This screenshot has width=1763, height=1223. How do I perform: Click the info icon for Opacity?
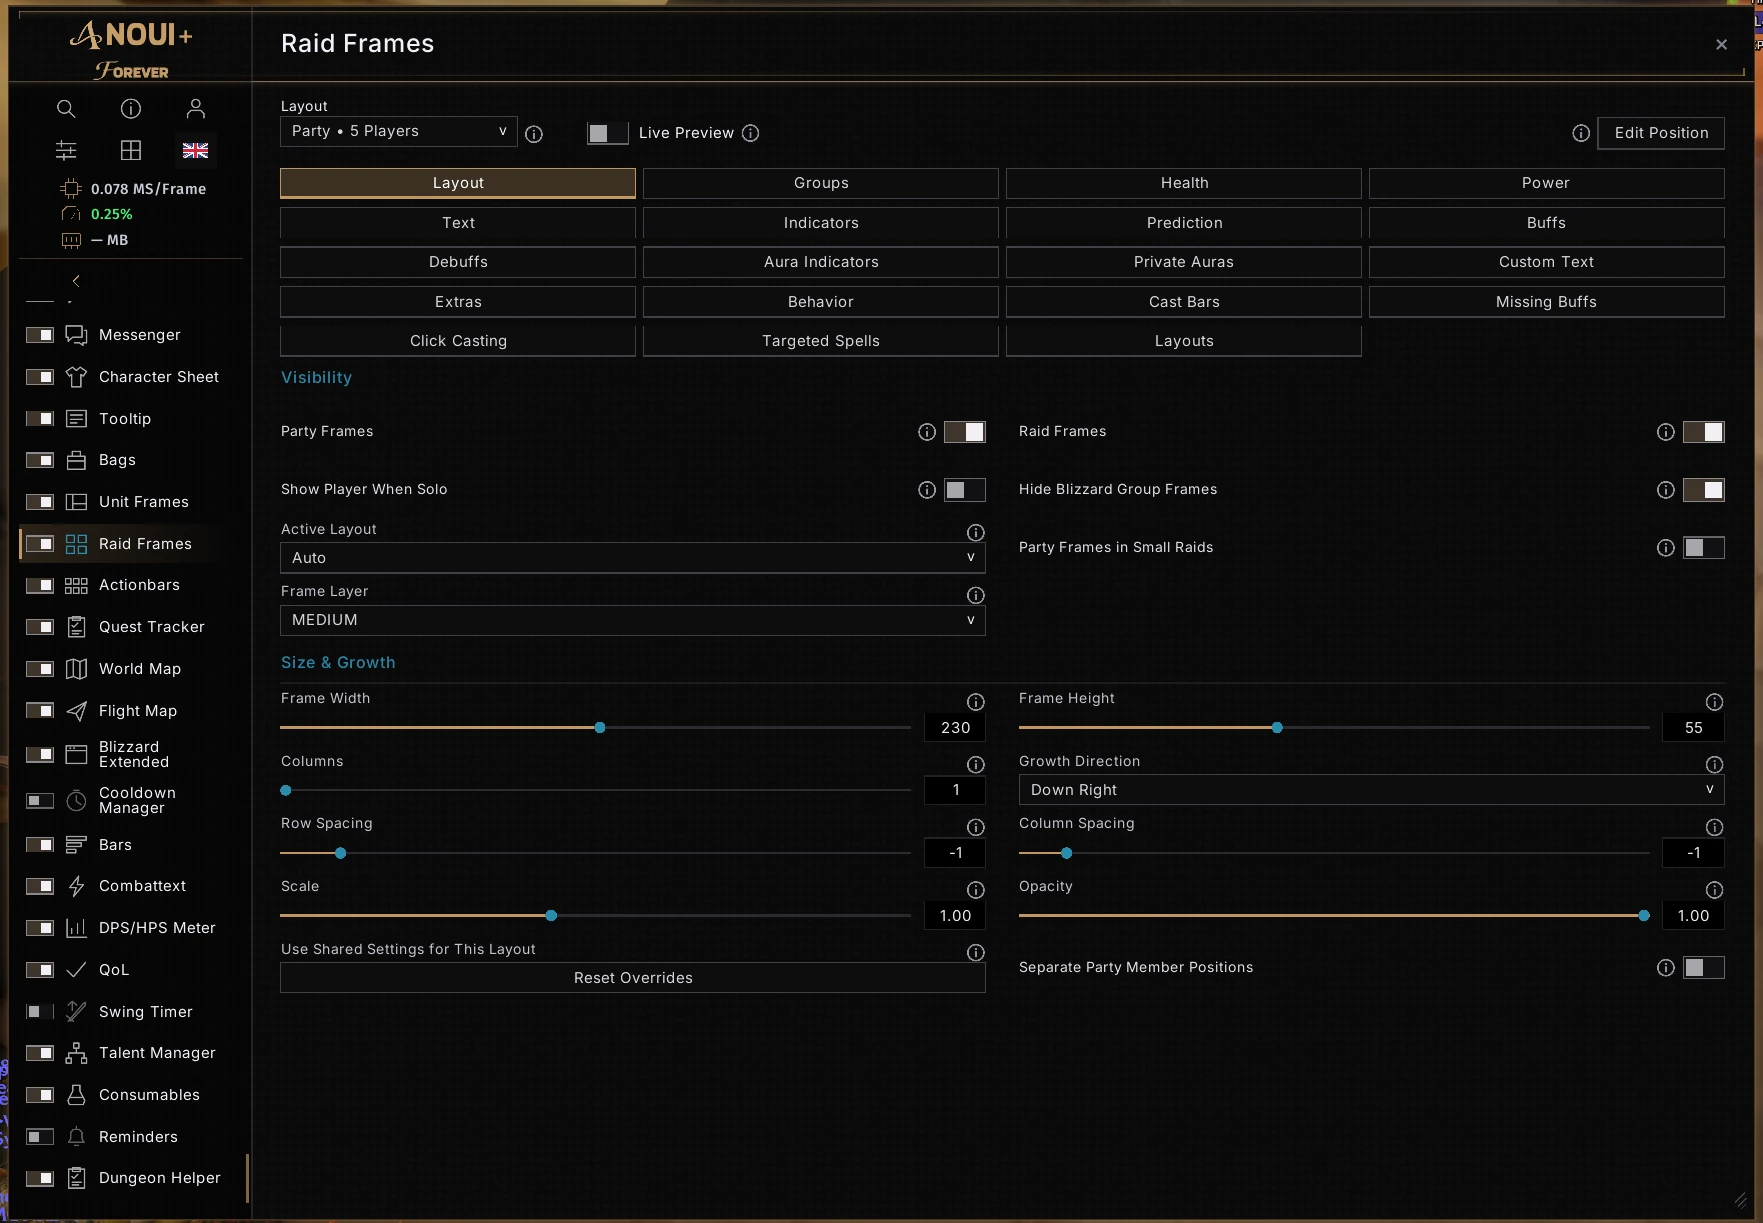point(1714,890)
